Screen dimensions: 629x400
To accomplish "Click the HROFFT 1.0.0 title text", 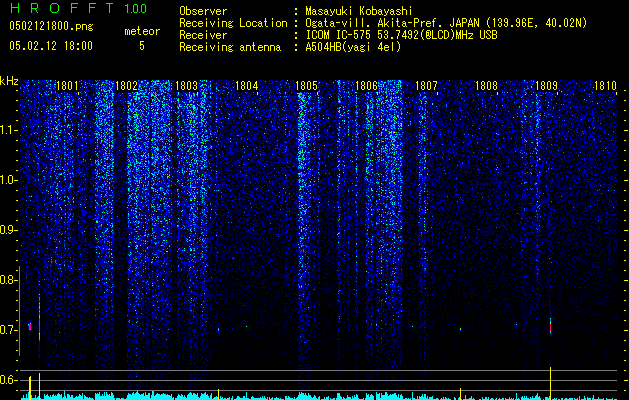I will click(x=78, y=8).
